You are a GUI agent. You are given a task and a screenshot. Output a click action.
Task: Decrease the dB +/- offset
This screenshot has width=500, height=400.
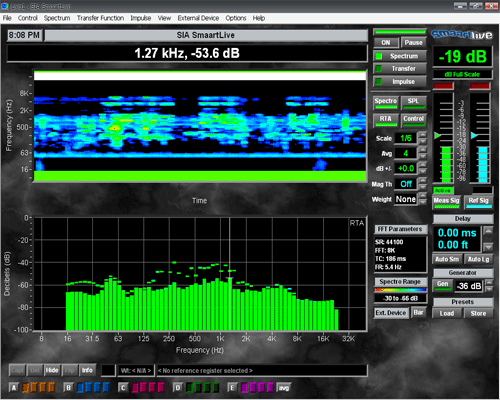coord(422,171)
